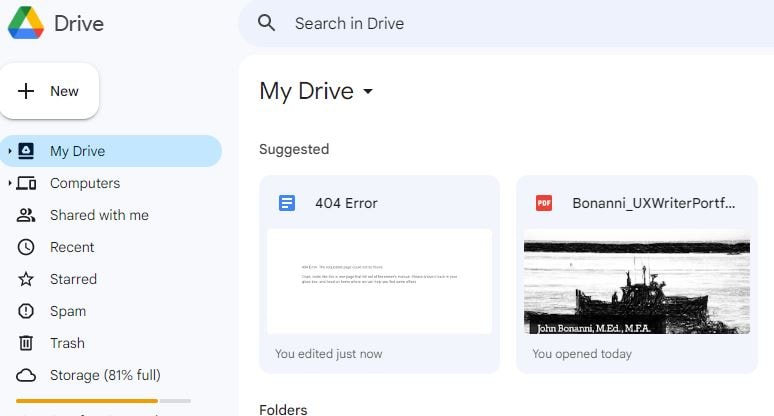
Task: Click the Suggested section label
Action: (294, 149)
